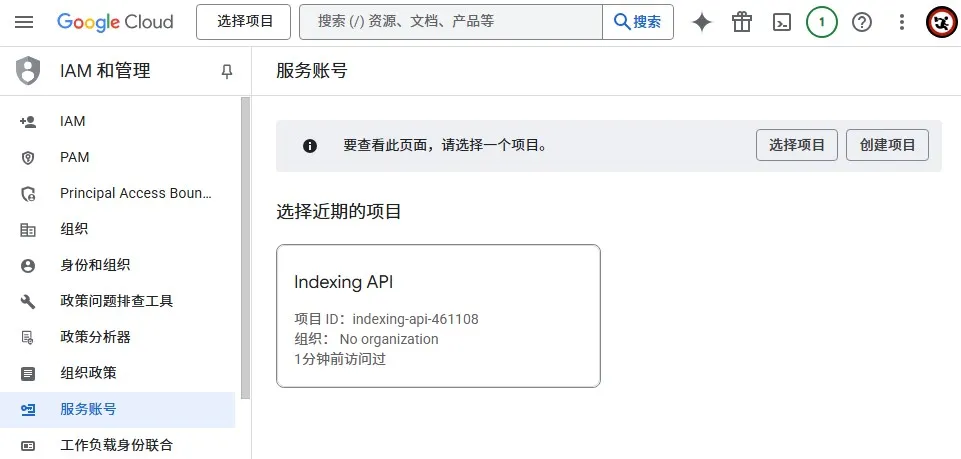
Task: Select 服务账号 in the sidebar
Action: (118, 409)
